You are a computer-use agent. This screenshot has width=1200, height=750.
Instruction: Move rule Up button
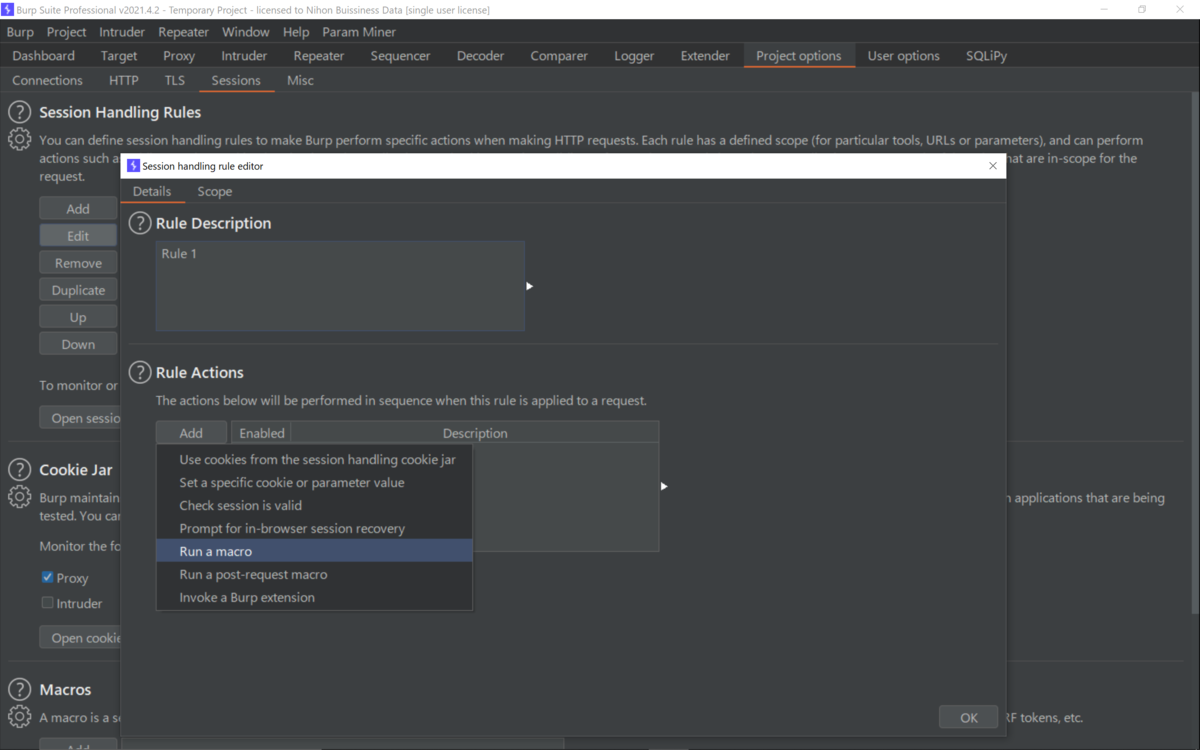(78, 317)
